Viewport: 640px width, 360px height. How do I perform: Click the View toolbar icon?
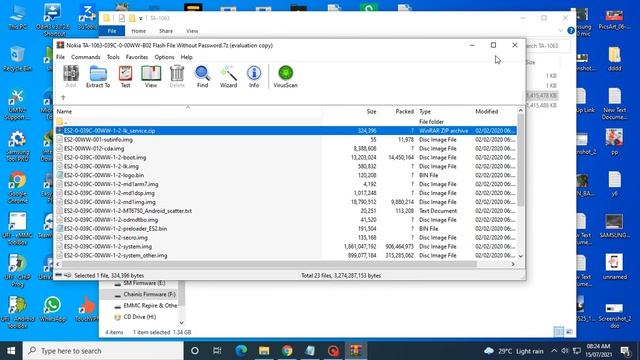[151, 76]
